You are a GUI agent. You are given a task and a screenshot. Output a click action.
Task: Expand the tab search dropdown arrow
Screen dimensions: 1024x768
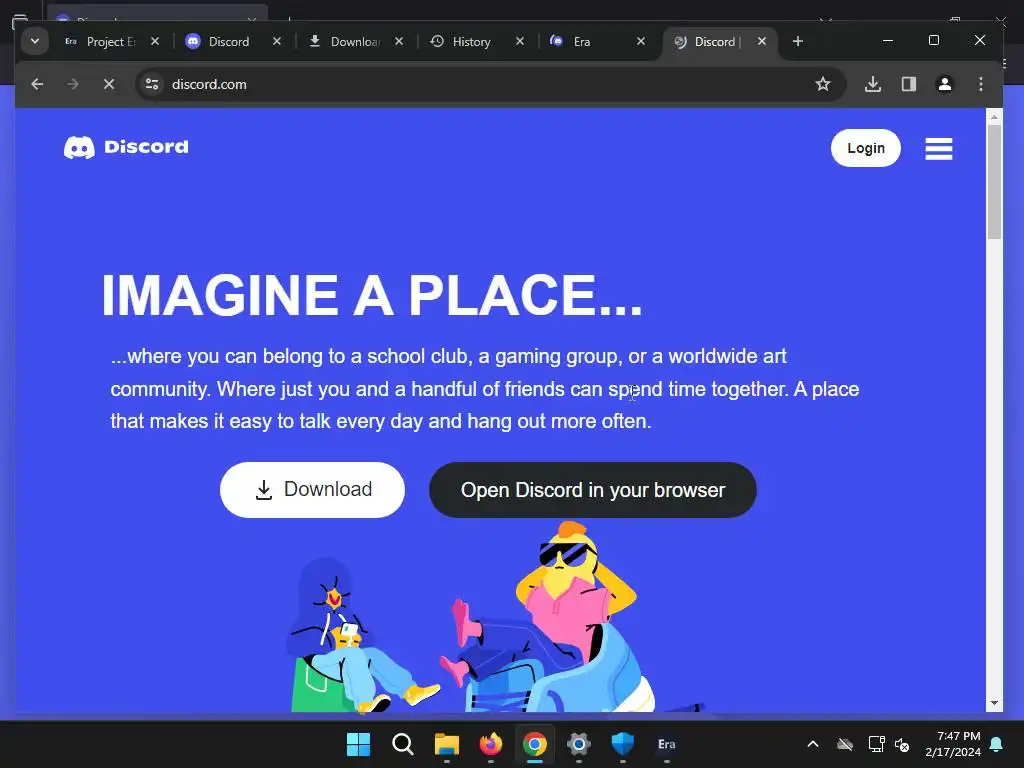click(x=35, y=41)
